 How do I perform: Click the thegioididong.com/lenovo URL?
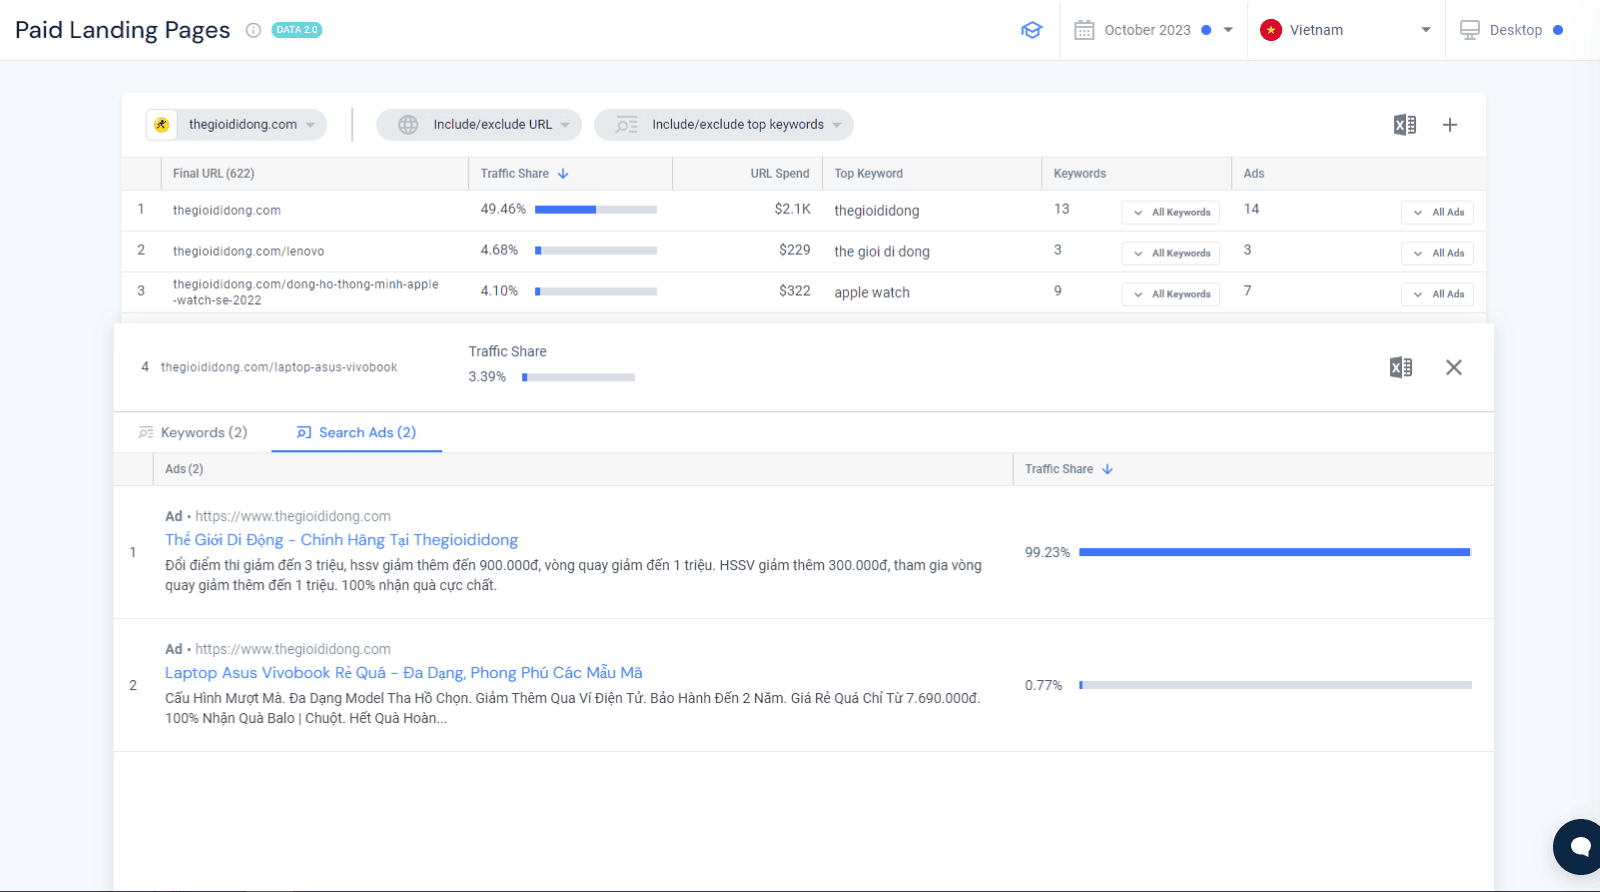coord(249,251)
